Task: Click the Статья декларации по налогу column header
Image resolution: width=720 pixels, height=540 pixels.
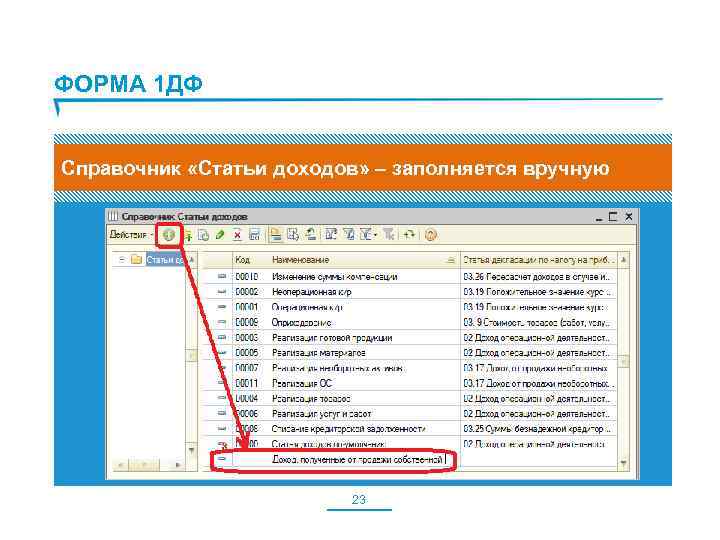Action: [538, 260]
